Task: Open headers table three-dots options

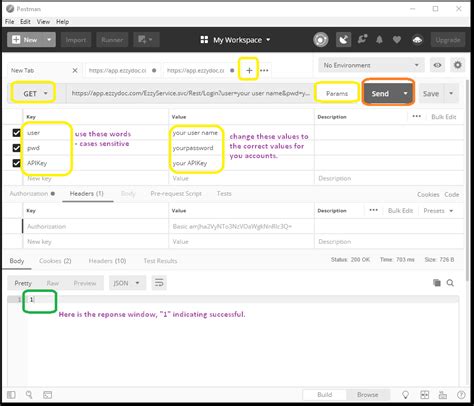Action: 374,210
